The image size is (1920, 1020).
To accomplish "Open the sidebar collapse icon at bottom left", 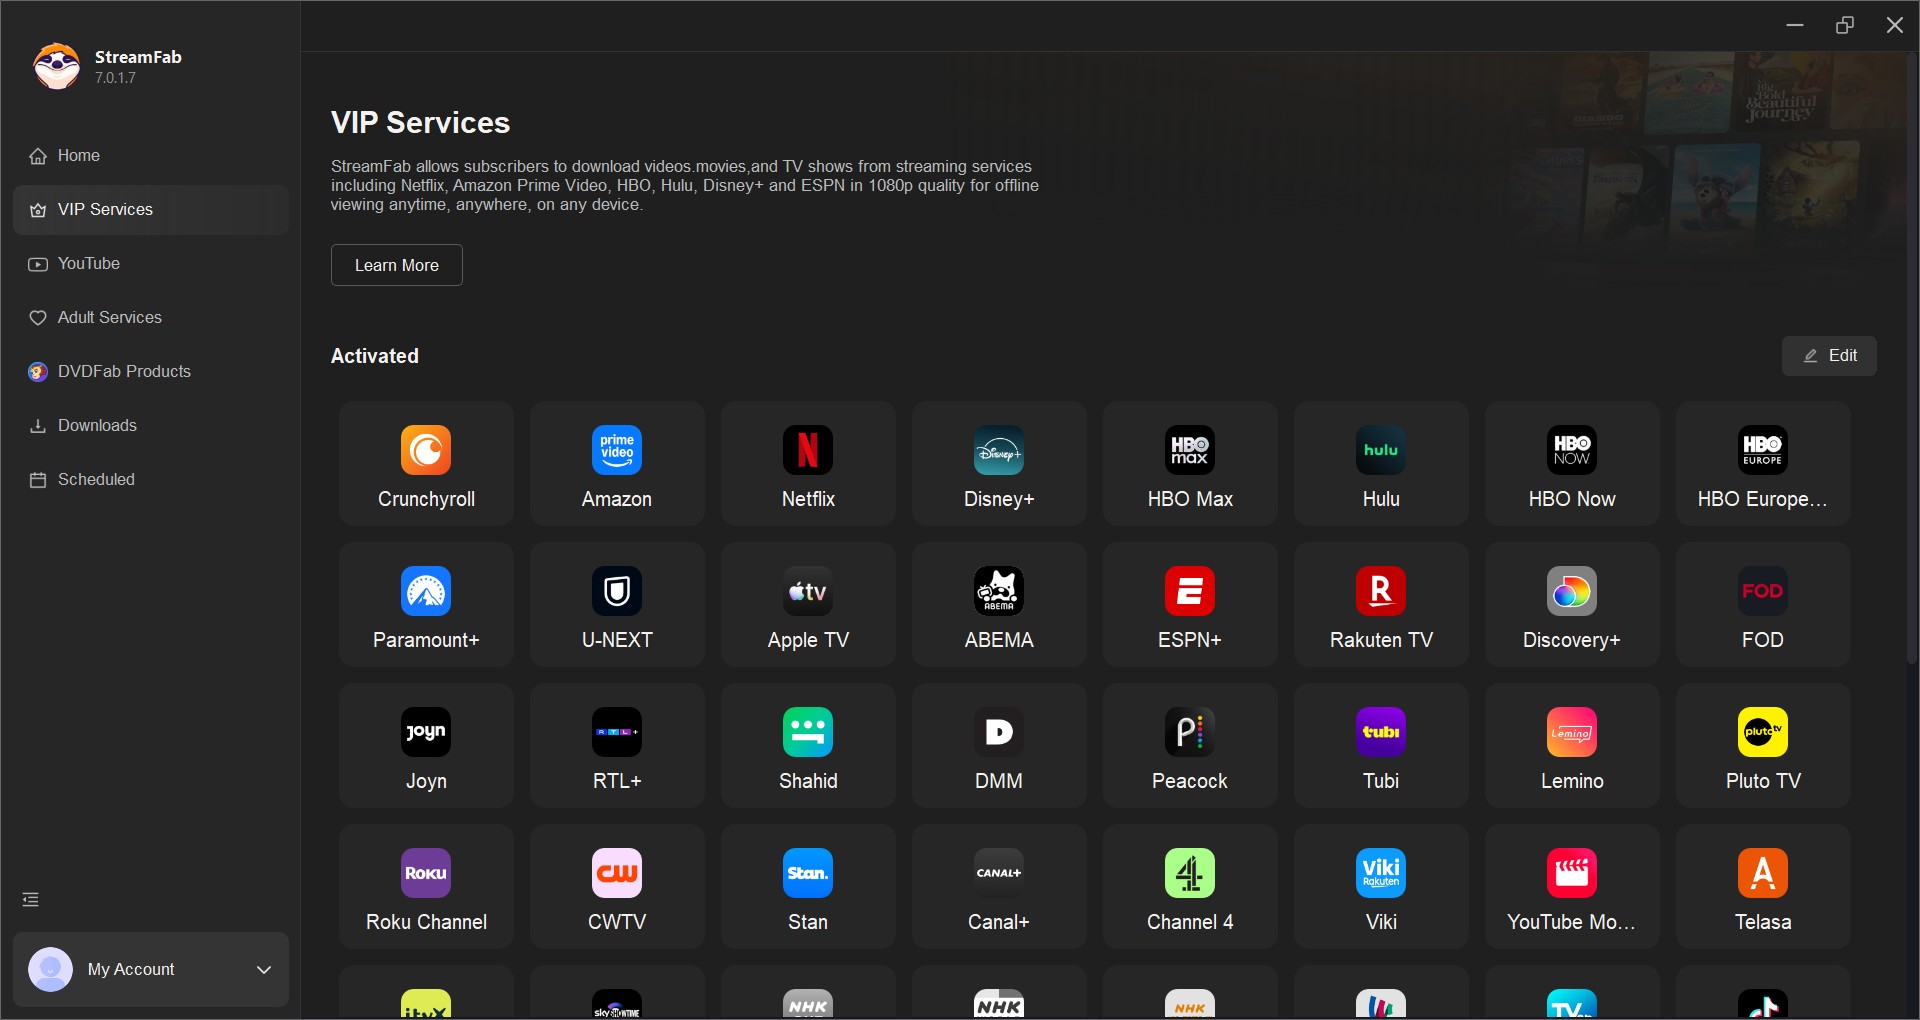I will (x=30, y=899).
